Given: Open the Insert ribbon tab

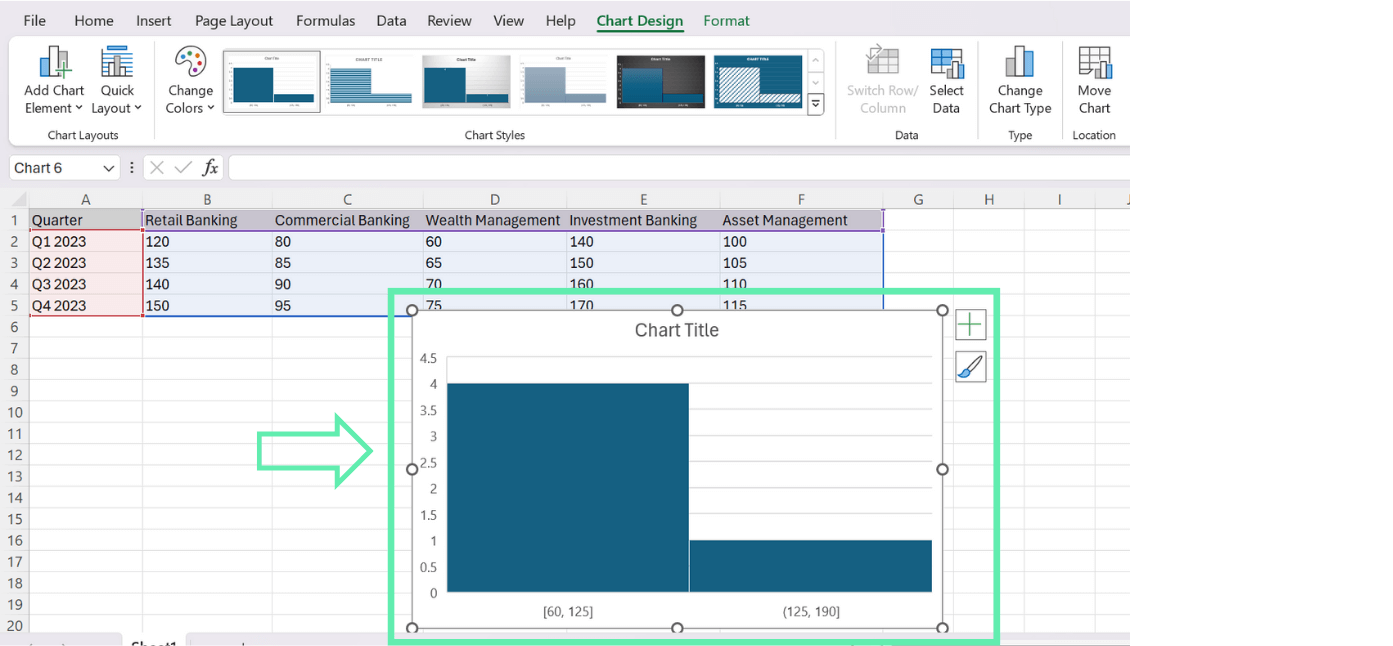Looking at the screenshot, I should click(153, 20).
